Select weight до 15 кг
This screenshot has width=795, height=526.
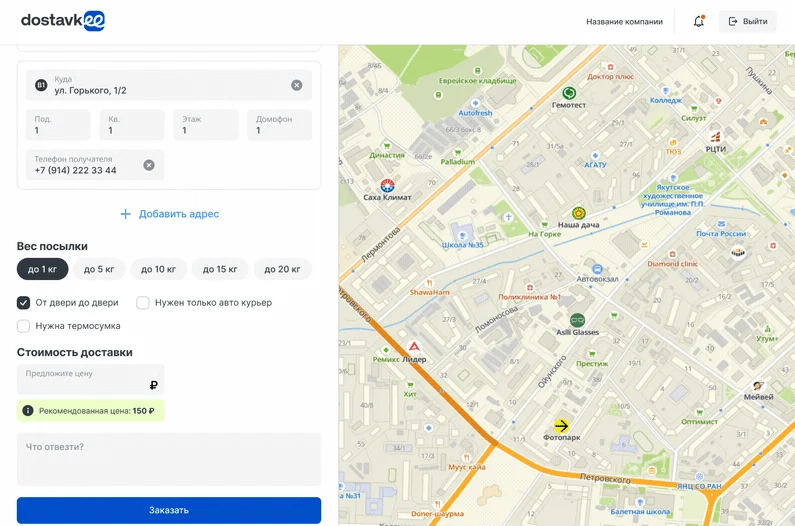[220, 269]
